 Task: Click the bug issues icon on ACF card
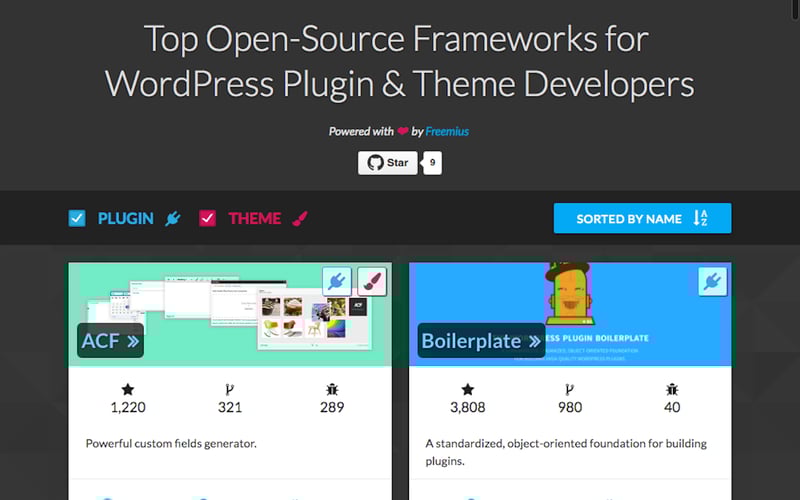332,390
